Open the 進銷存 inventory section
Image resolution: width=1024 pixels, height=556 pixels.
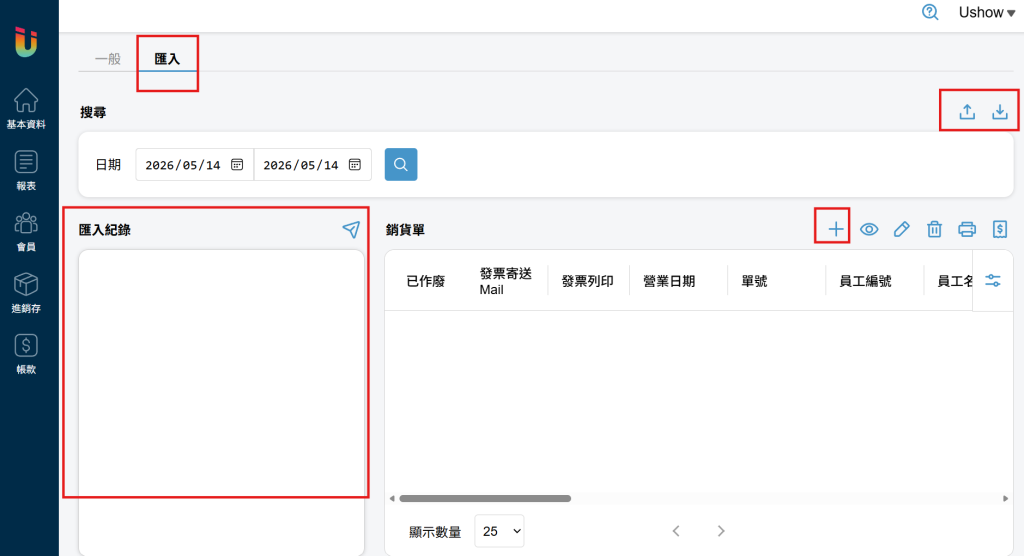(26, 293)
